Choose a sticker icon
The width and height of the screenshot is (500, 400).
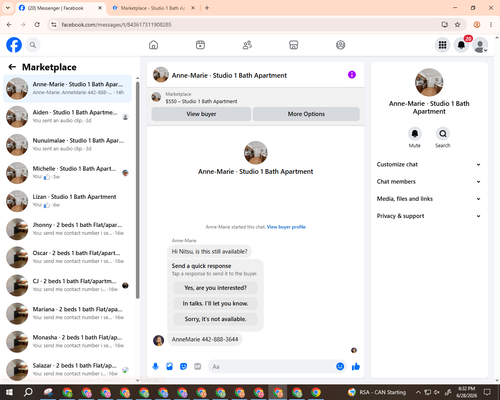pyautogui.click(x=183, y=367)
